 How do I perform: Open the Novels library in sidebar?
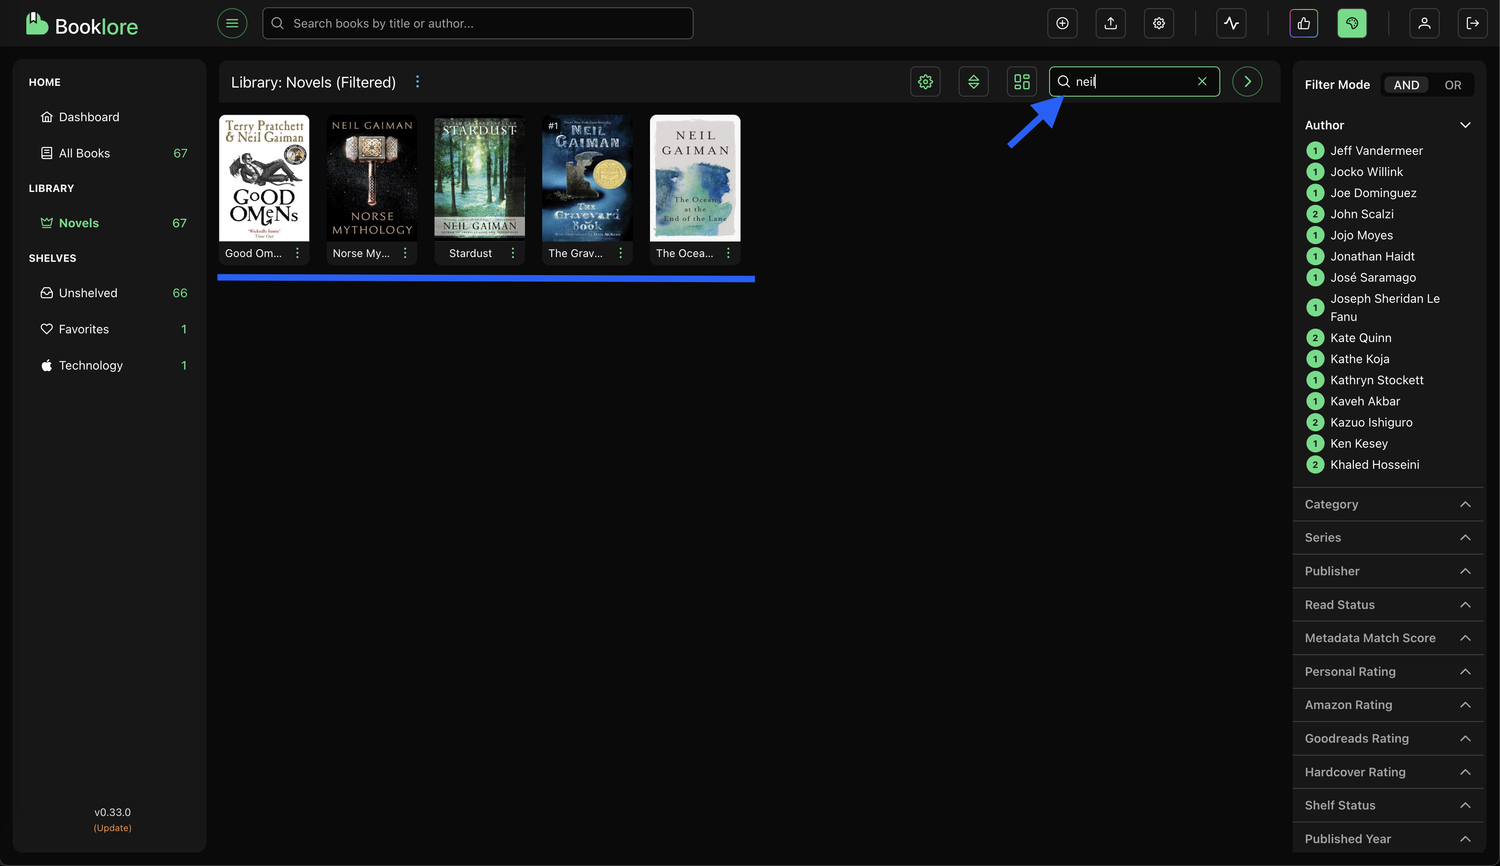click(x=79, y=222)
